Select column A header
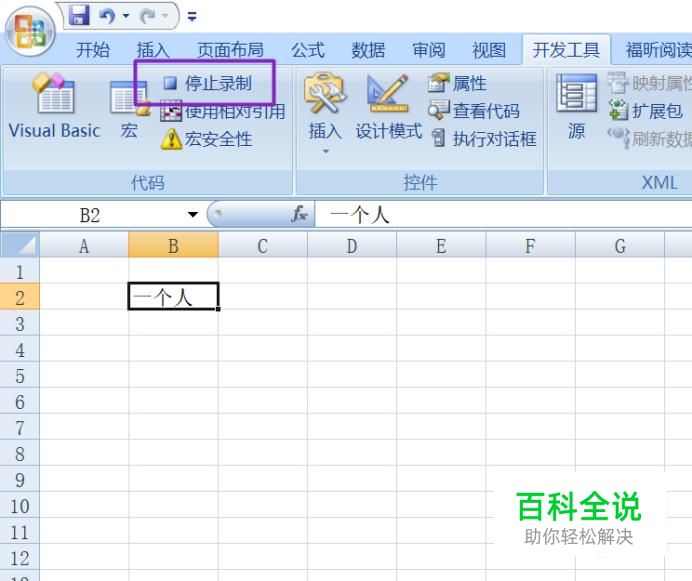 tap(84, 245)
